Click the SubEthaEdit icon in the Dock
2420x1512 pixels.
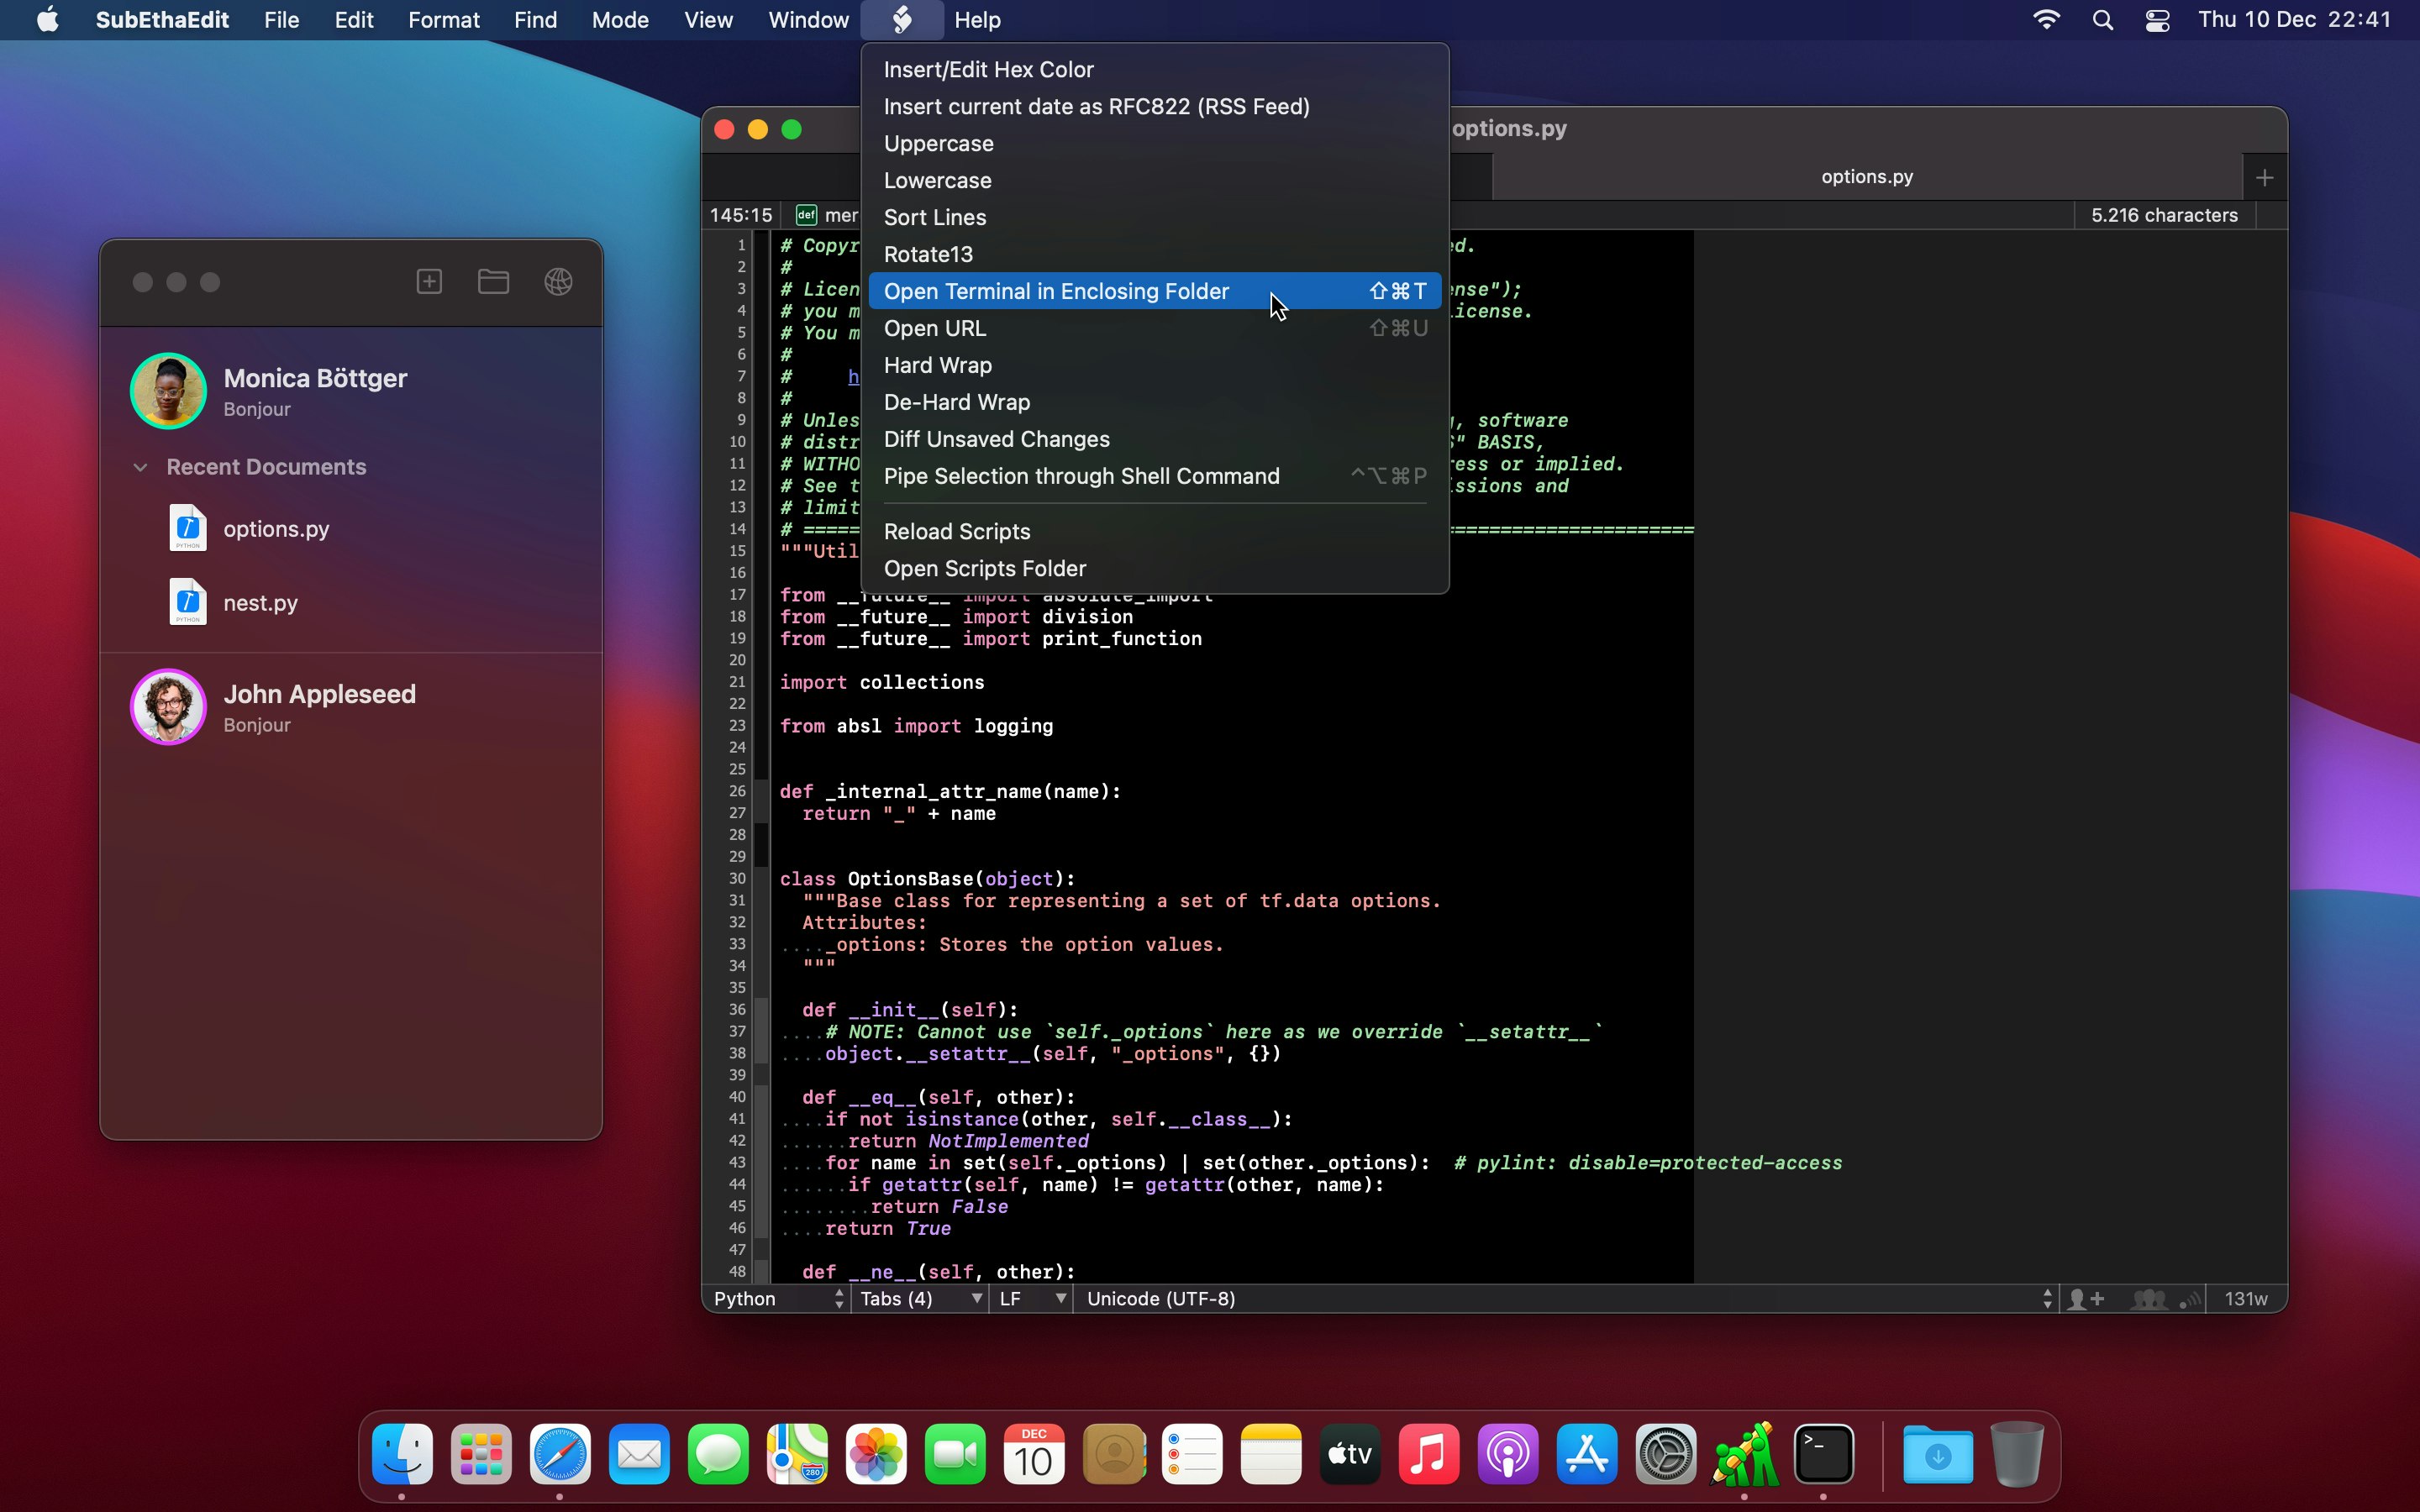1744,1454
